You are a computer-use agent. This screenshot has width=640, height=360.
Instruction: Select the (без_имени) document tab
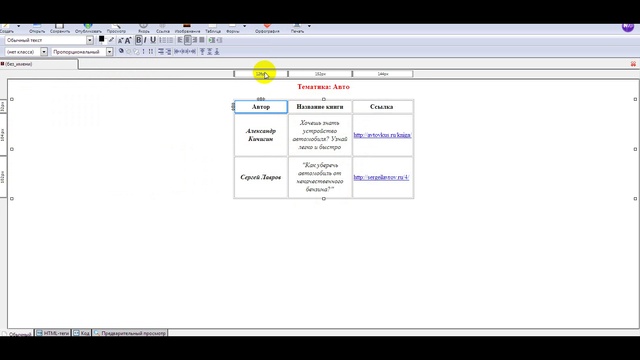[39, 64]
